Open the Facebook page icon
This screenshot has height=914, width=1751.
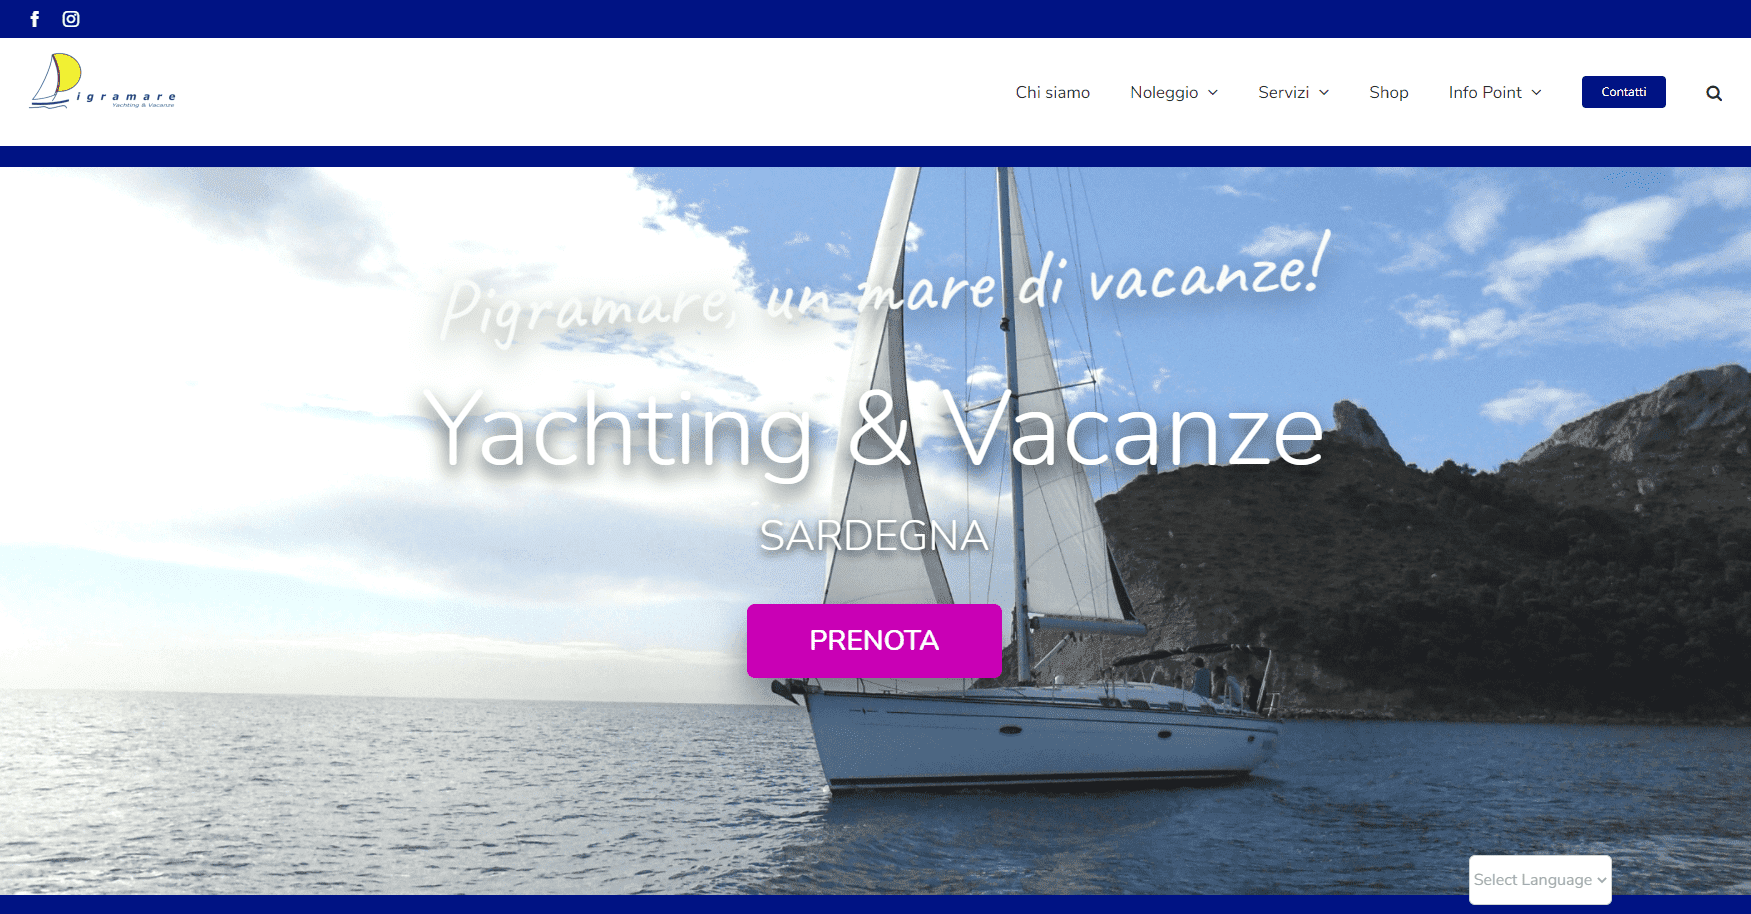pyautogui.click(x=35, y=19)
